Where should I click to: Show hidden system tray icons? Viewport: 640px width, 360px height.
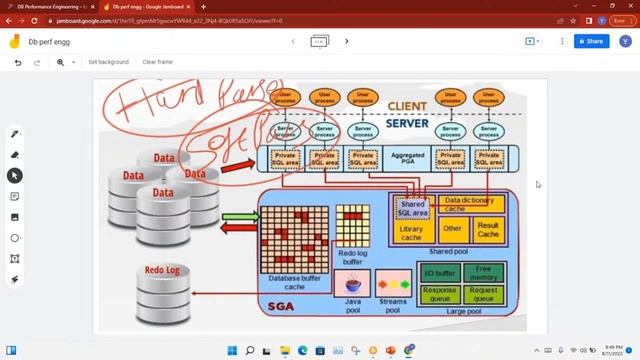tap(537, 350)
